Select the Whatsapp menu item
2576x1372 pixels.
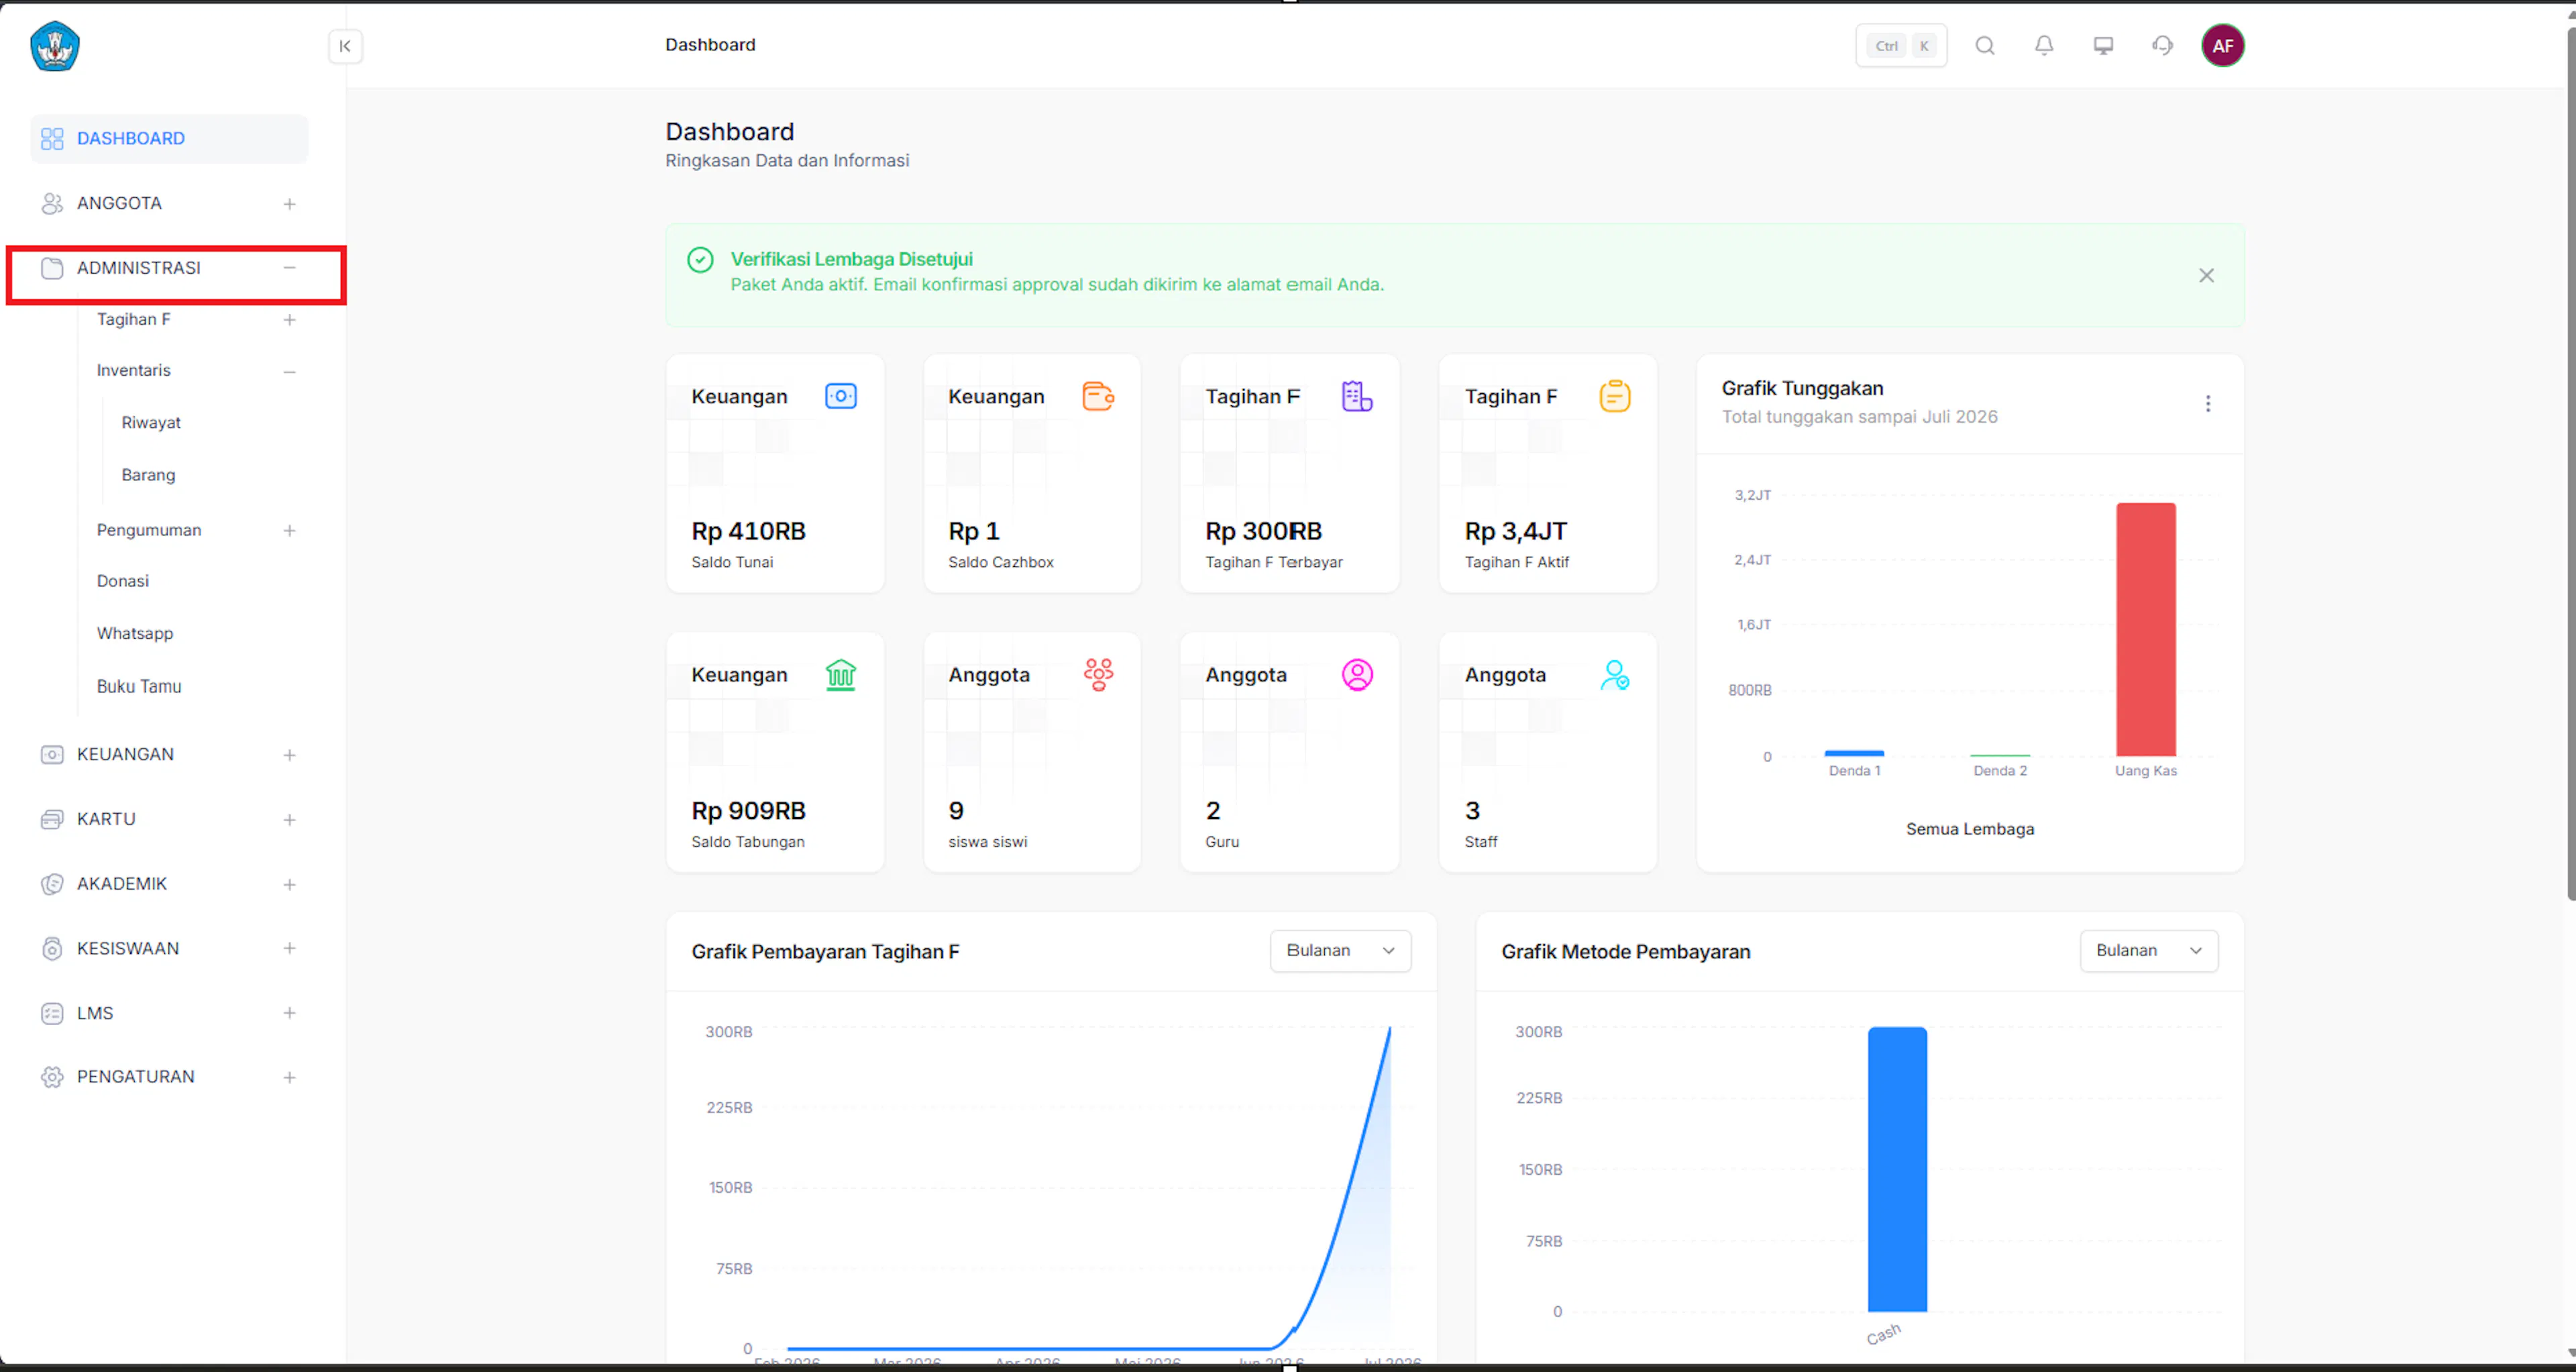(x=134, y=634)
